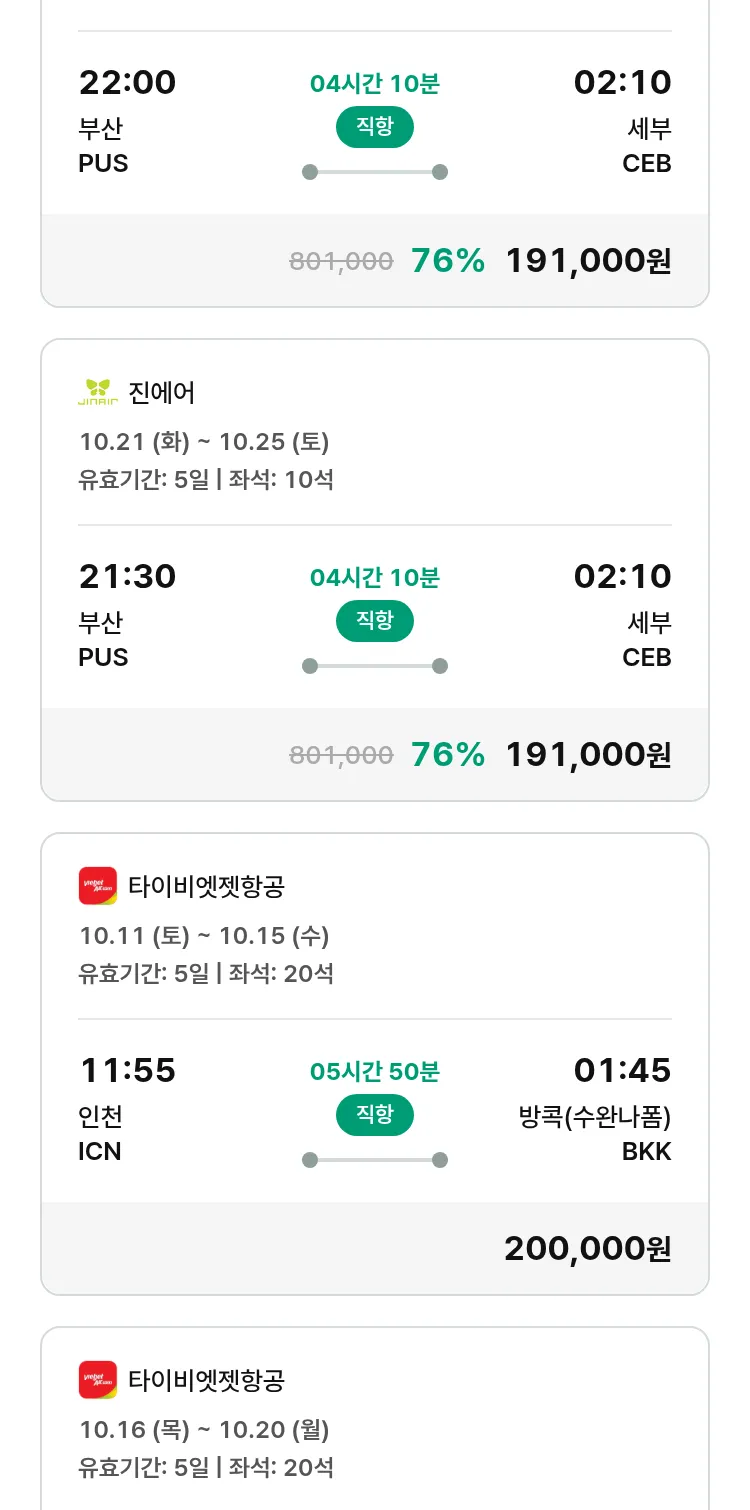The width and height of the screenshot is (750, 1510).
Task: Click the 22:00 Busan departure time
Action: click(127, 82)
